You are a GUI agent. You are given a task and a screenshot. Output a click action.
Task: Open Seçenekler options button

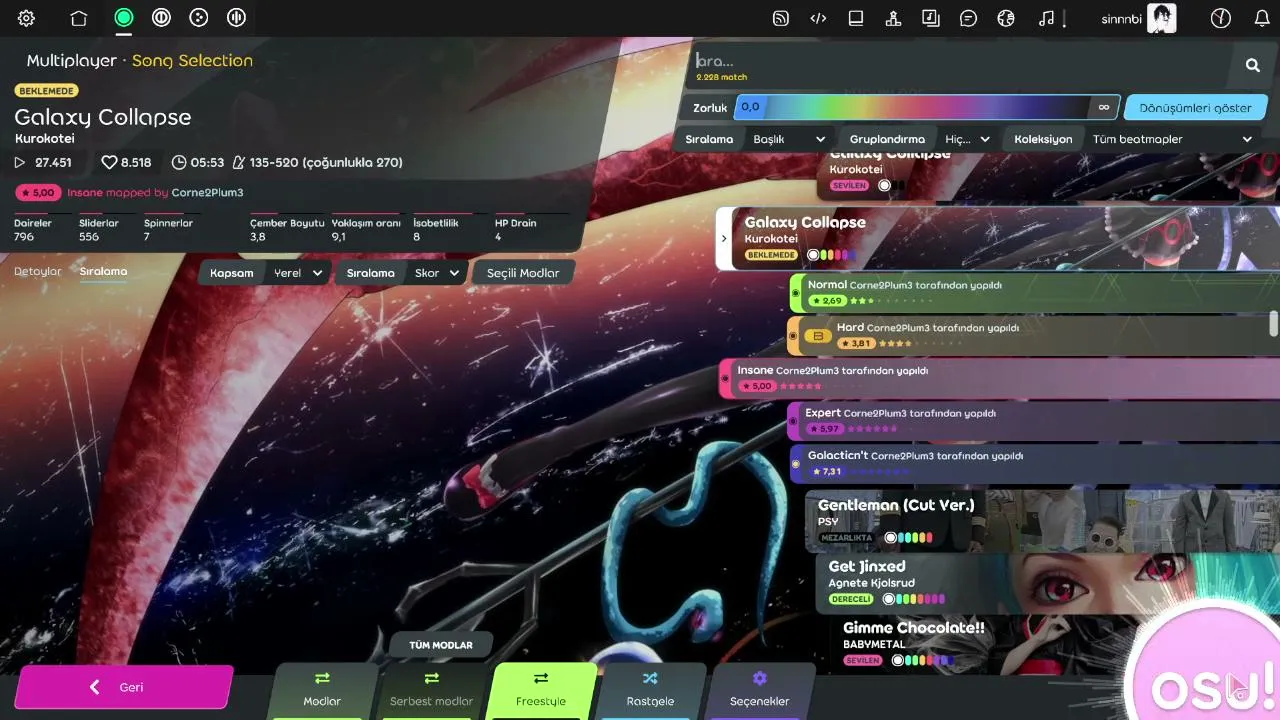pyautogui.click(x=759, y=691)
